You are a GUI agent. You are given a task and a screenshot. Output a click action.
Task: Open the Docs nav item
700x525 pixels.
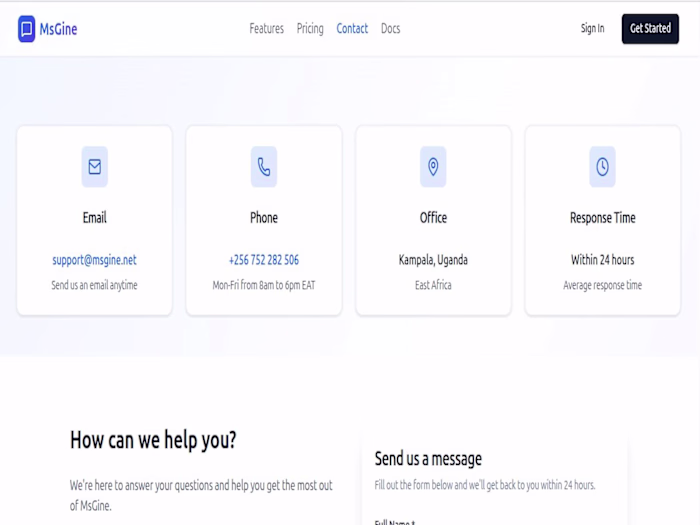391,29
